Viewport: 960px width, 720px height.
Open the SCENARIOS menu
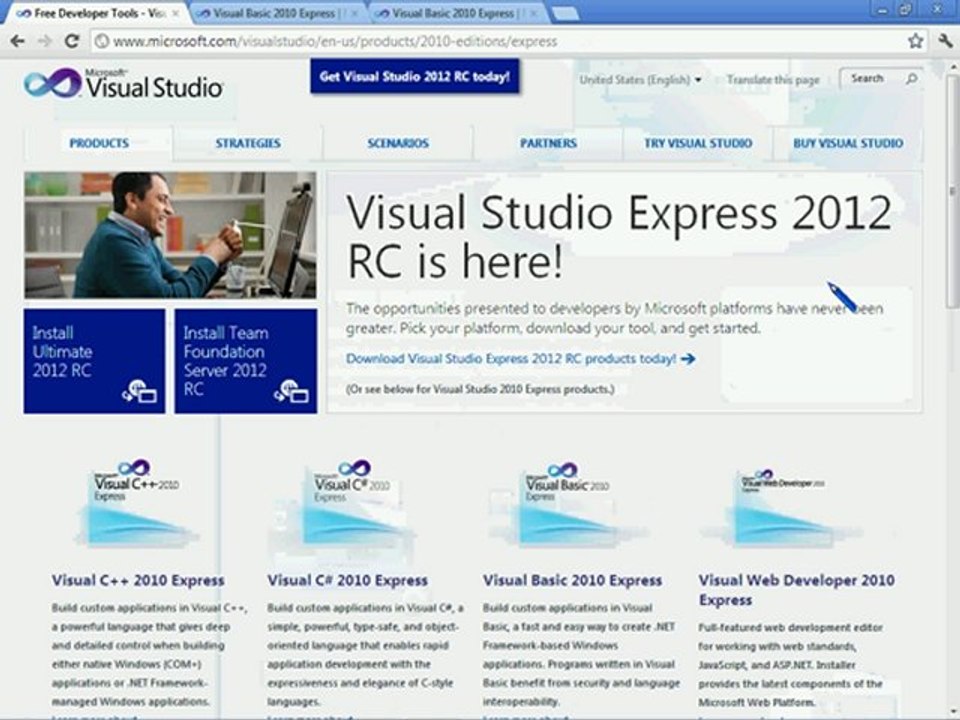(x=398, y=143)
